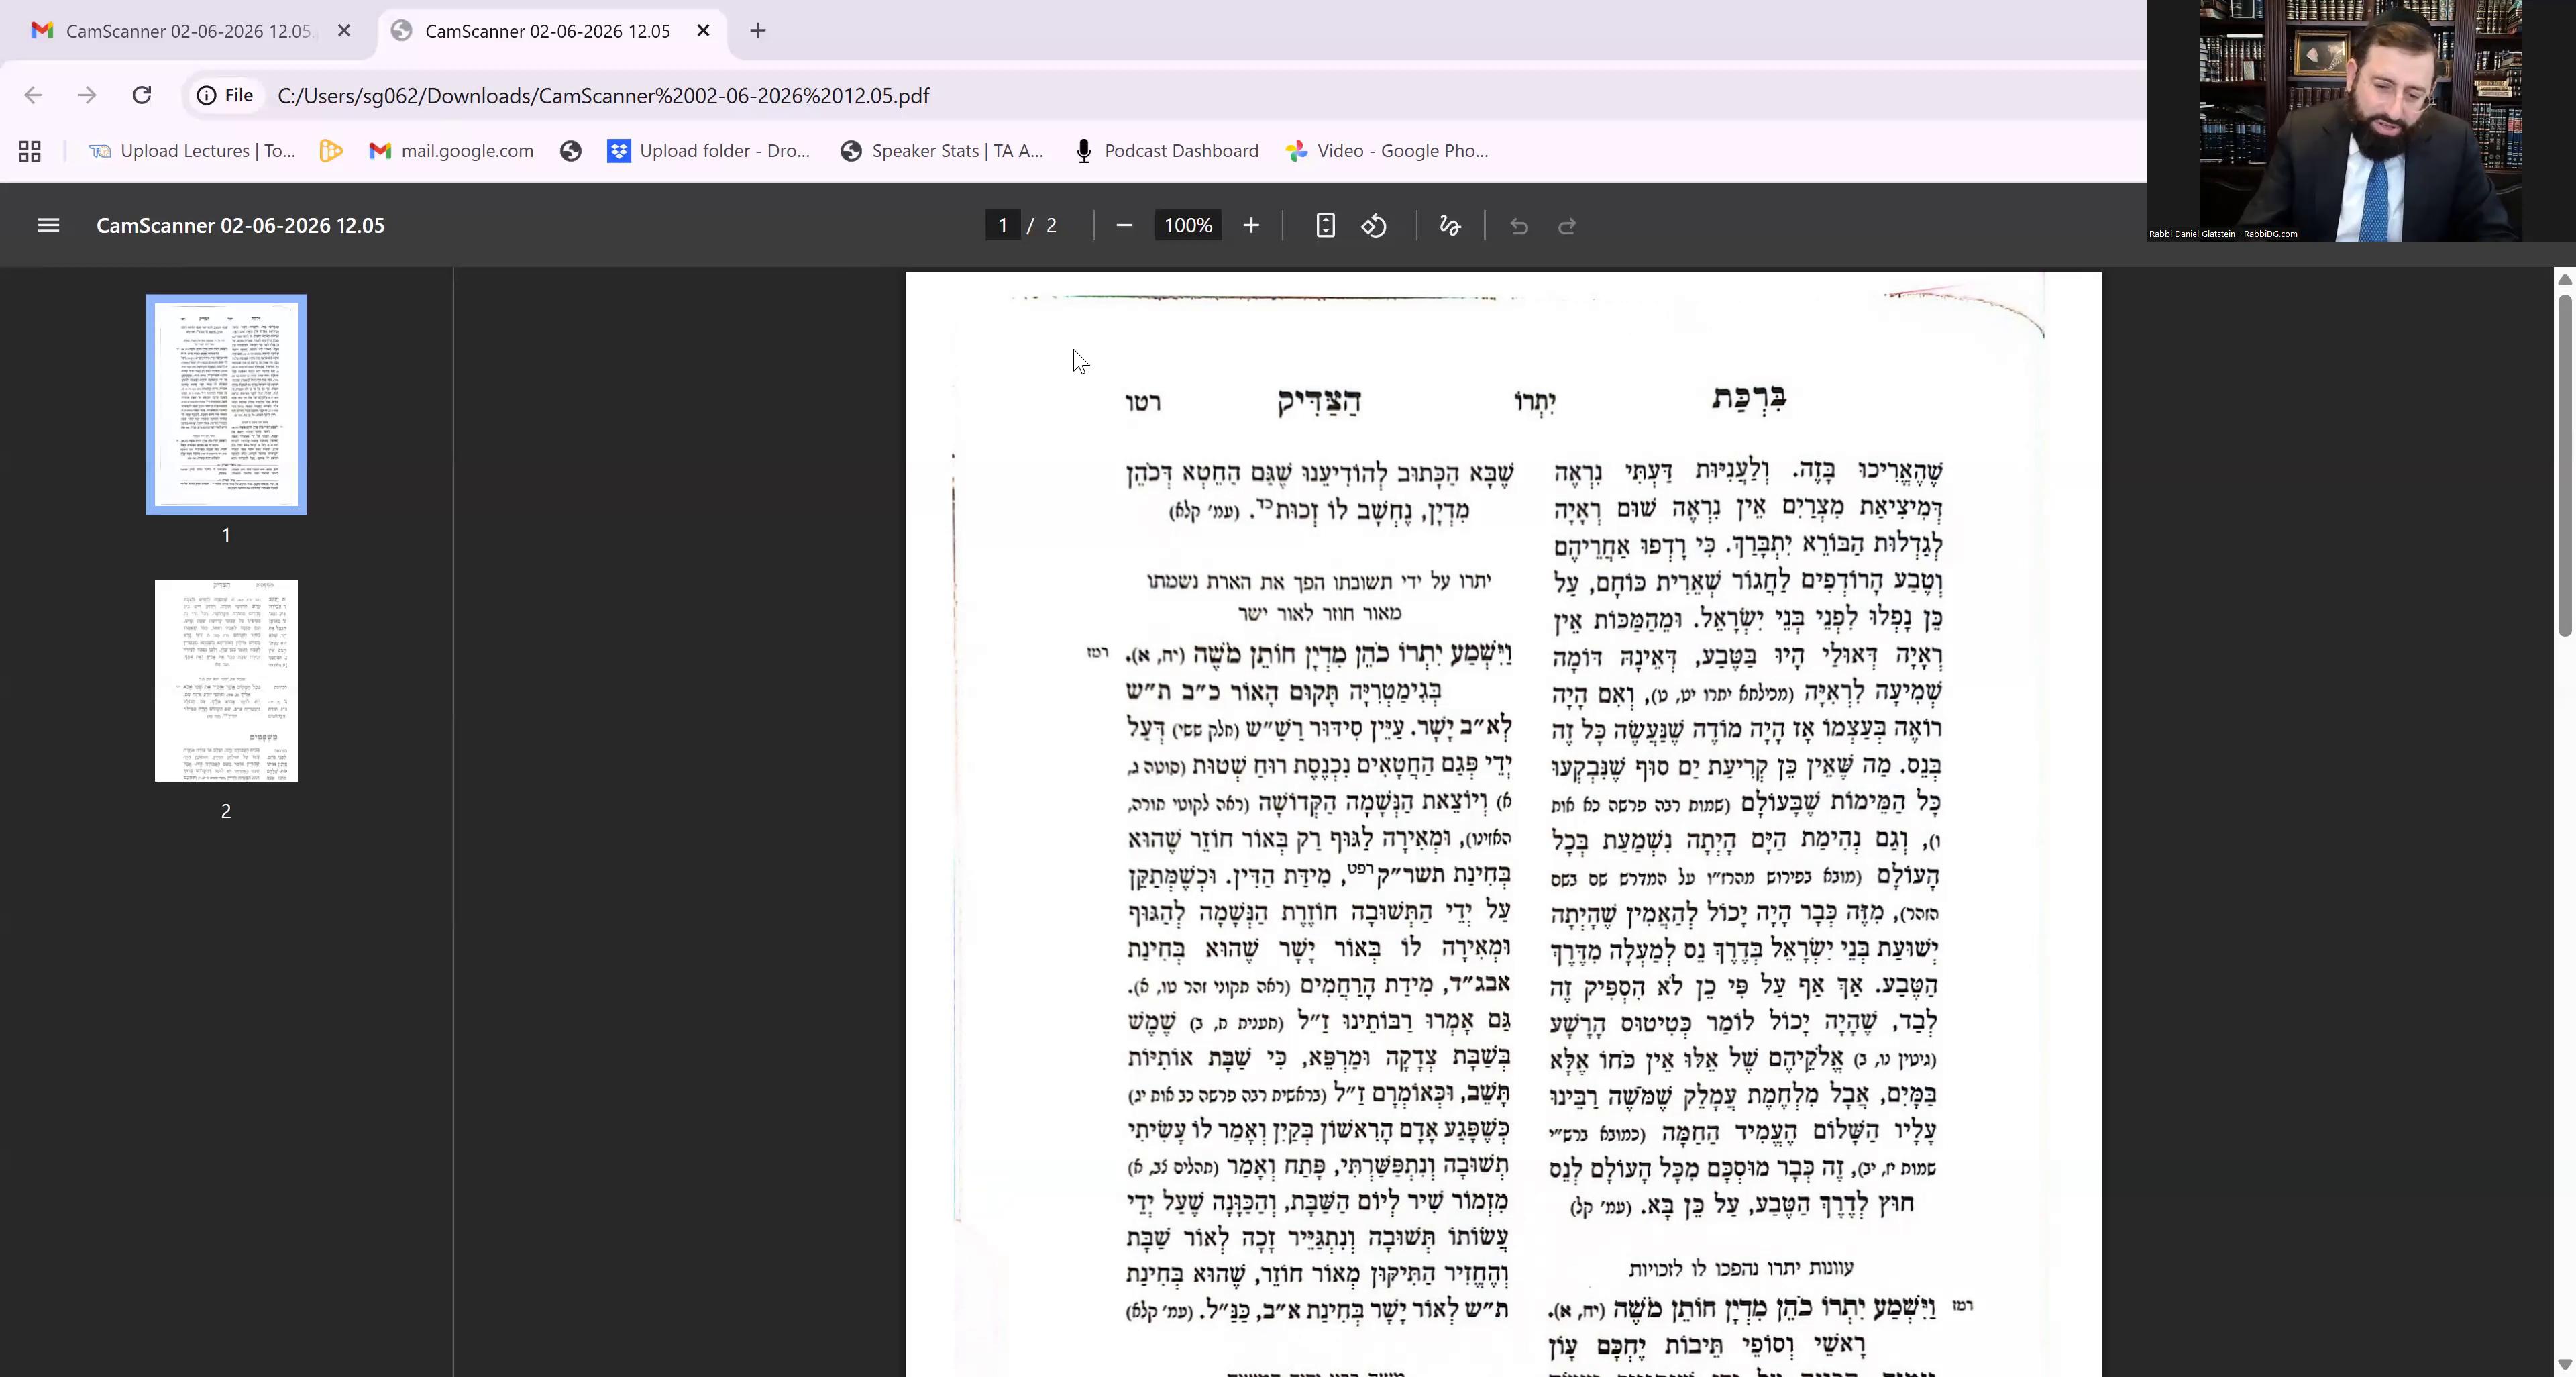Click the scrollbar down arrow
Screen dimensions: 2576x1377
pyautogui.click(x=2565, y=1365)
